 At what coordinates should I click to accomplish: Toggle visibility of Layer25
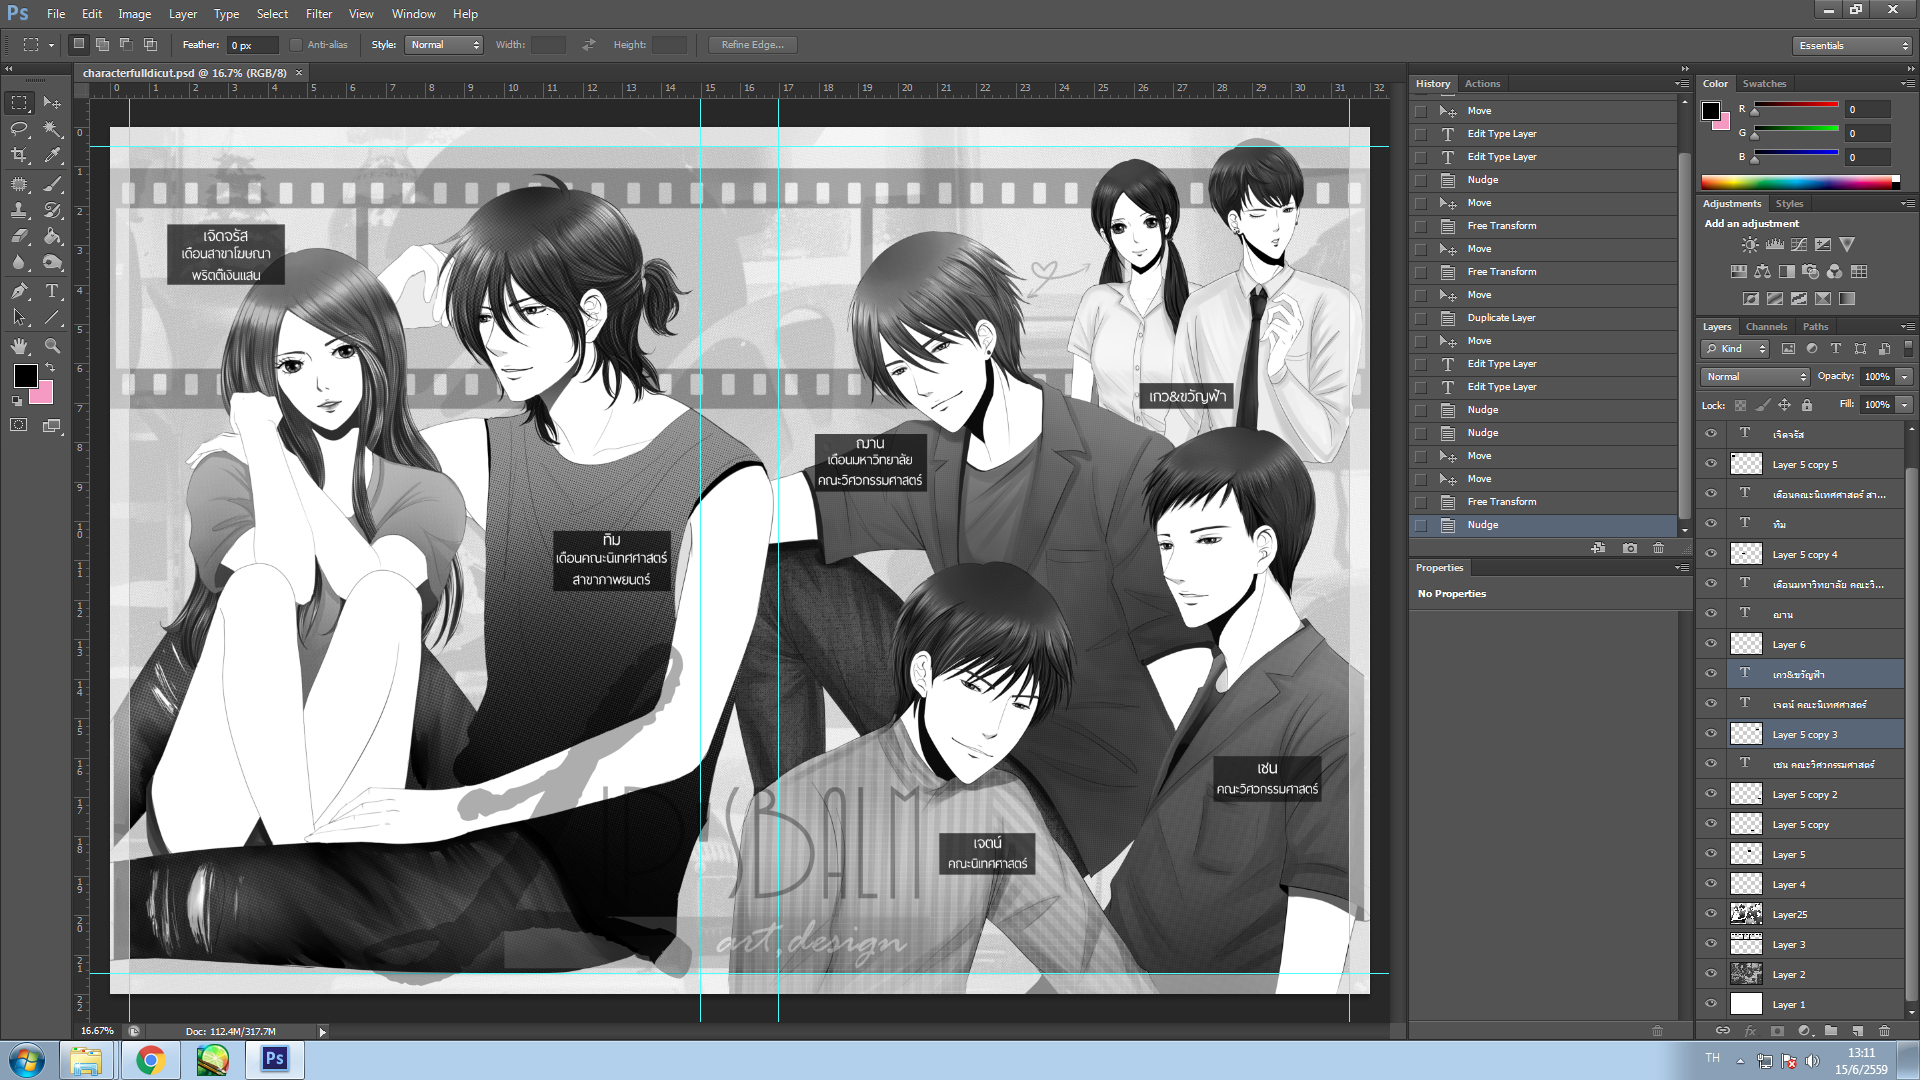[x=1711, y=914]
